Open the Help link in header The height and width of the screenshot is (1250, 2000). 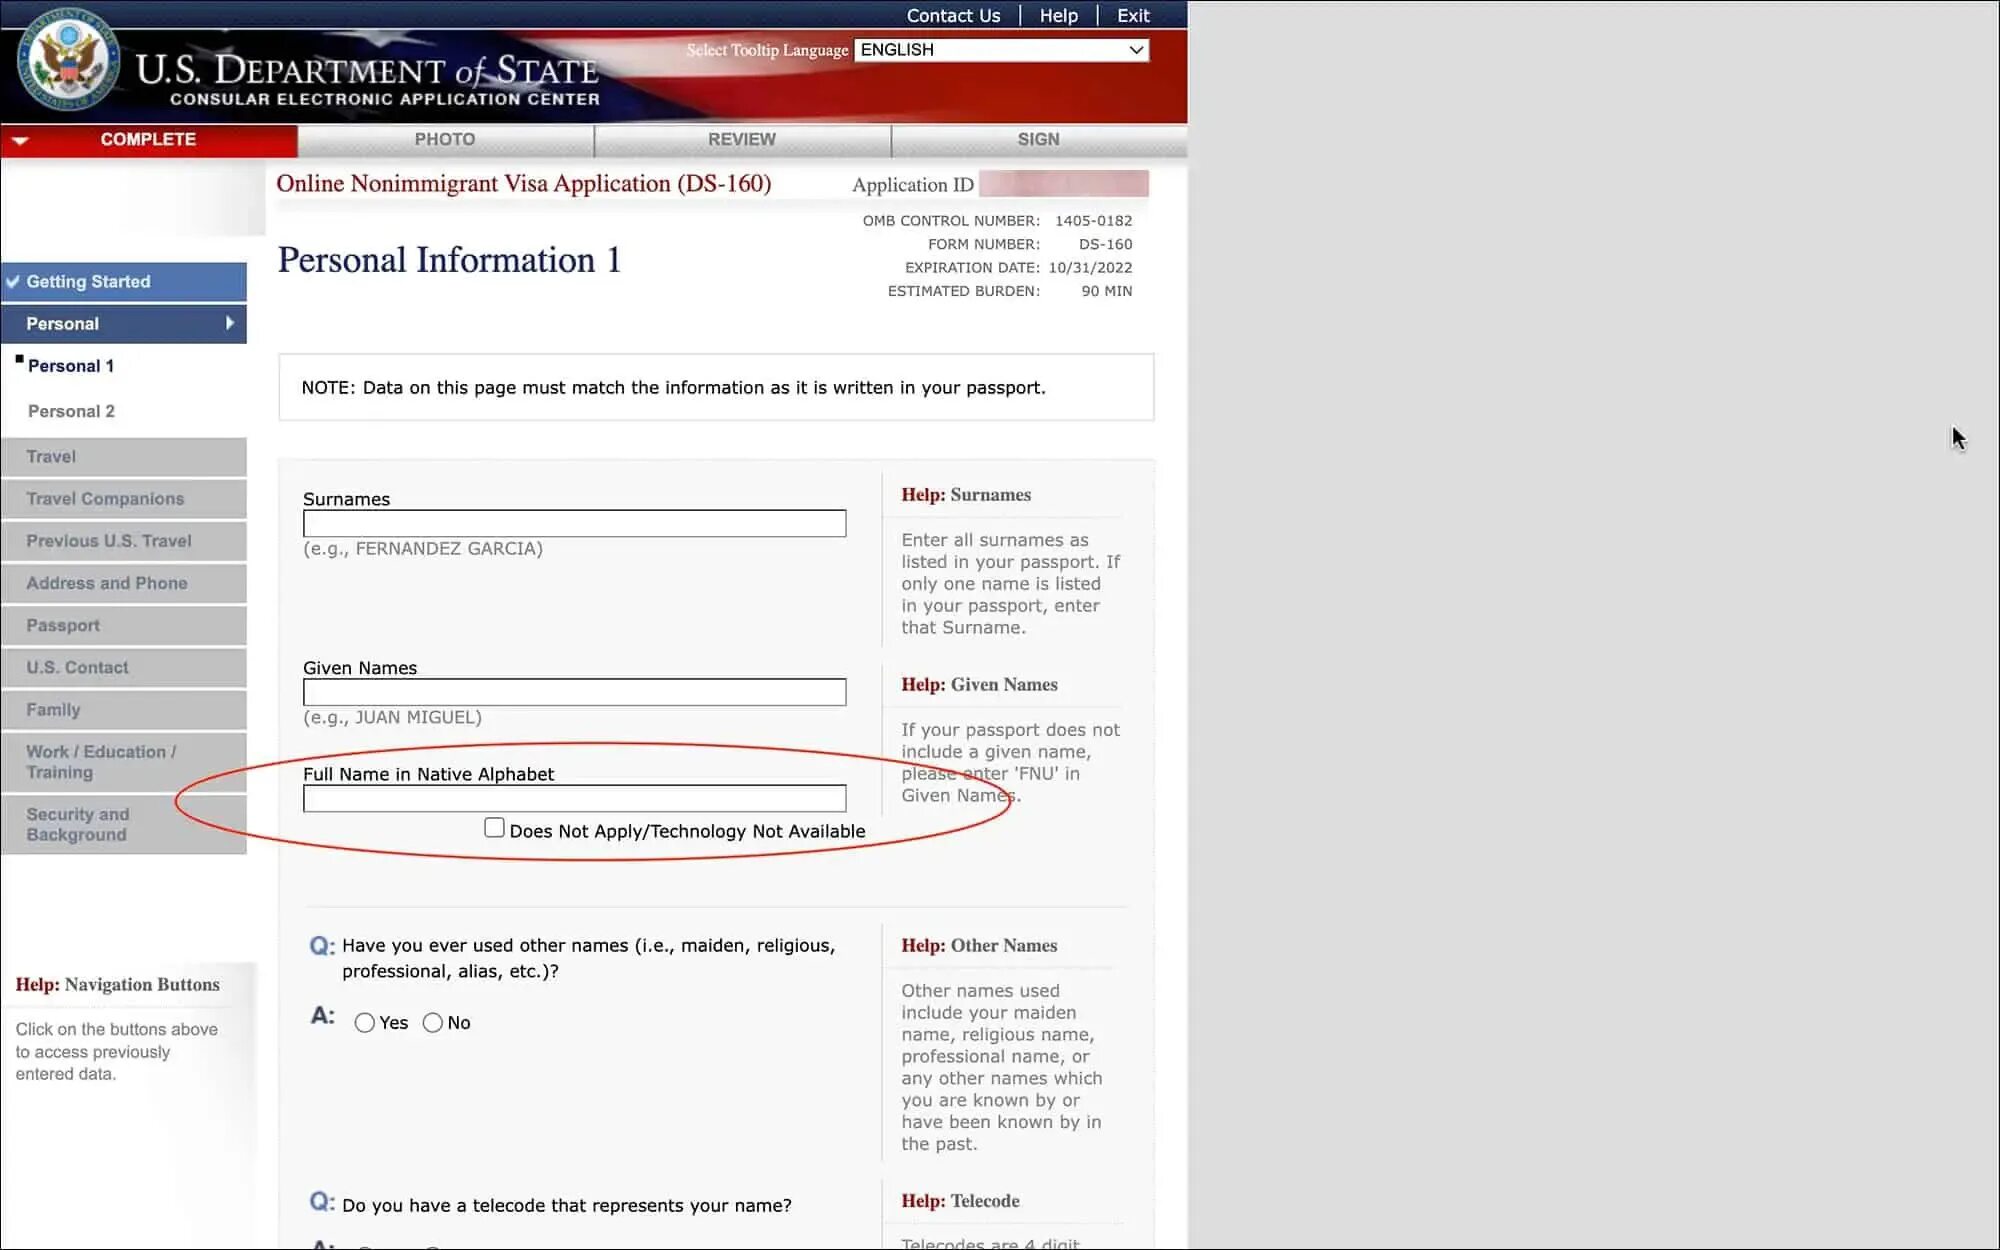click(1058, 16)
